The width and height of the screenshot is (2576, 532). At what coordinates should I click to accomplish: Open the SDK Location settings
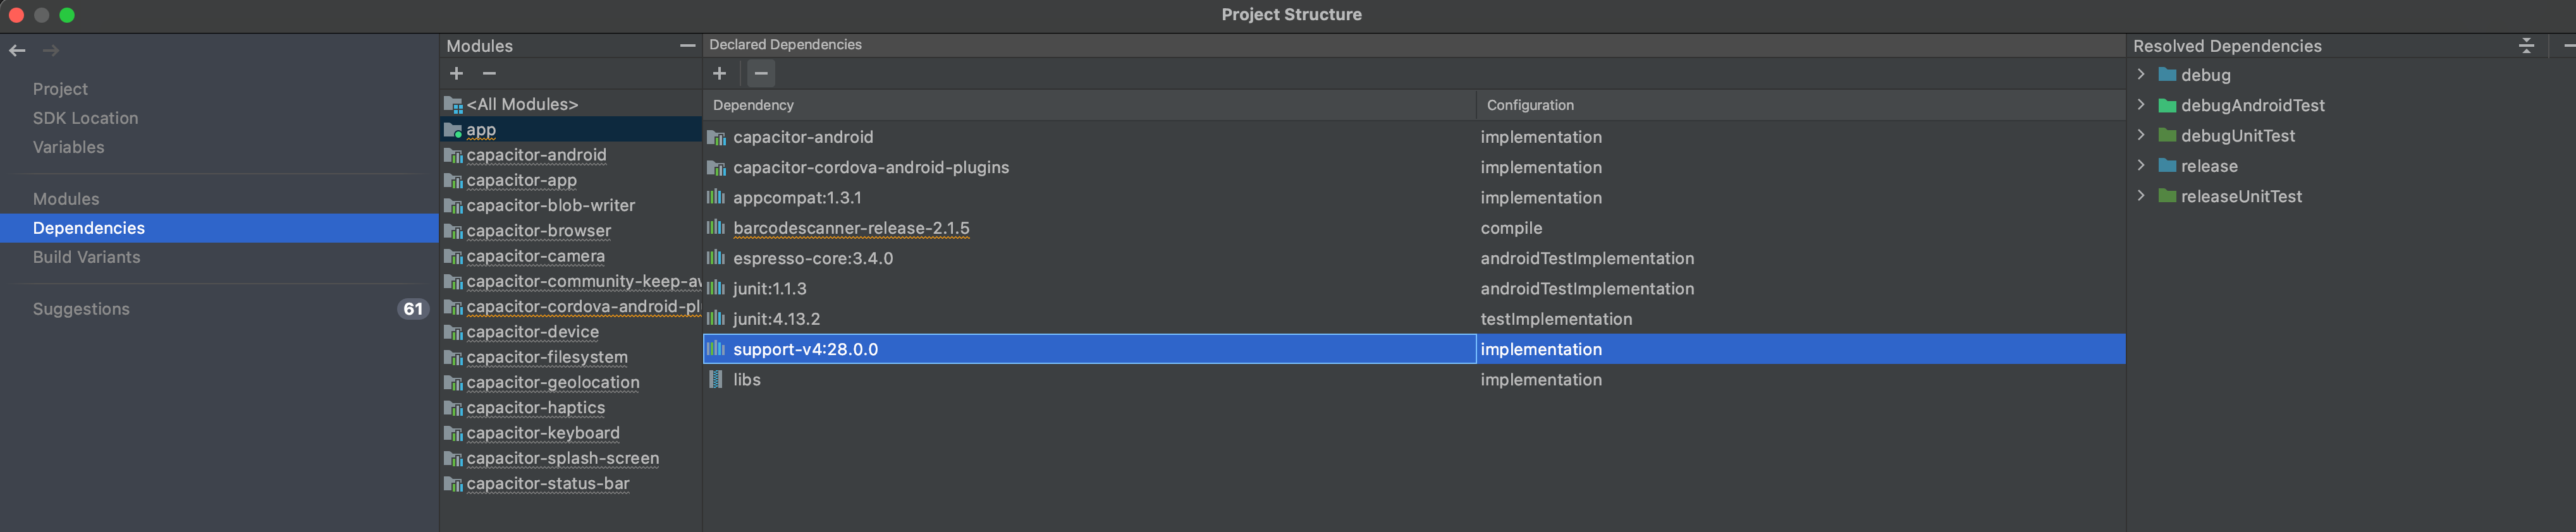pos(85,118)
